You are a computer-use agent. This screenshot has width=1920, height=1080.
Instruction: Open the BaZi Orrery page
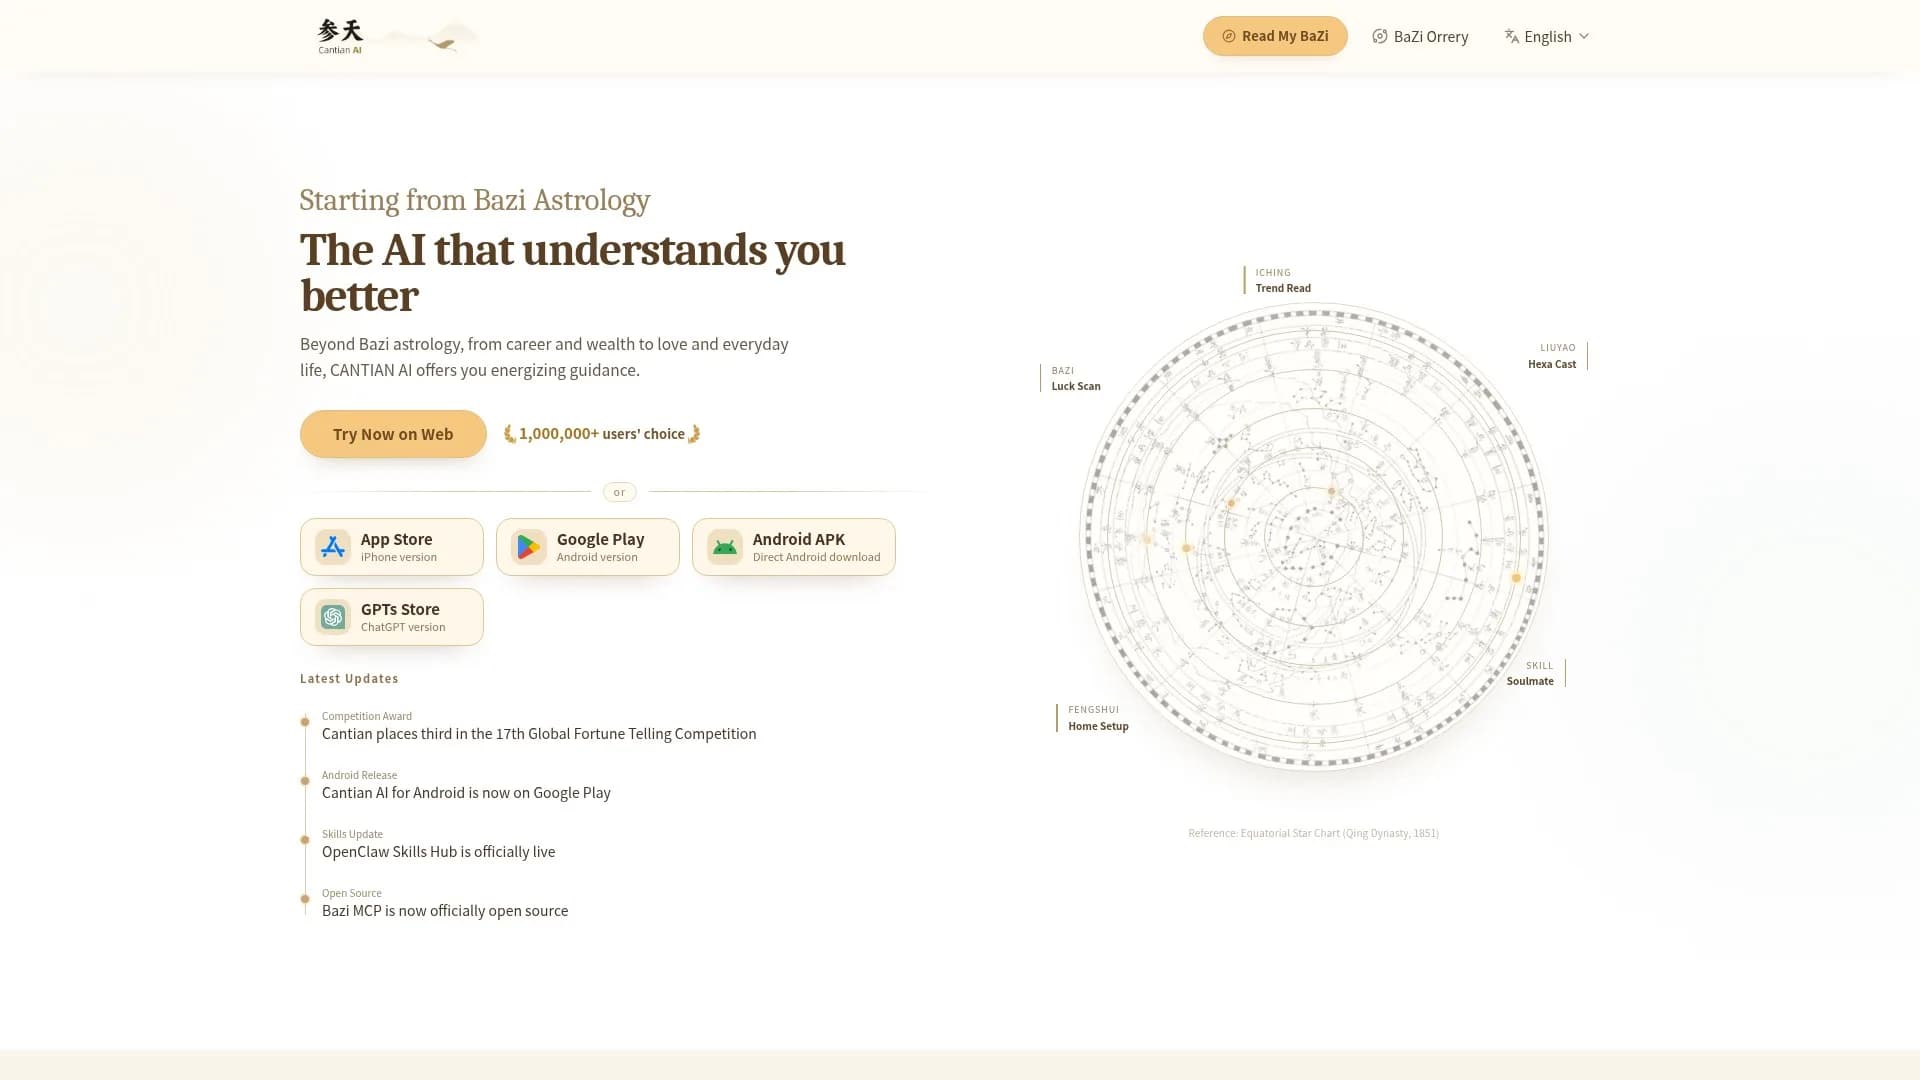coord(1420,36)
